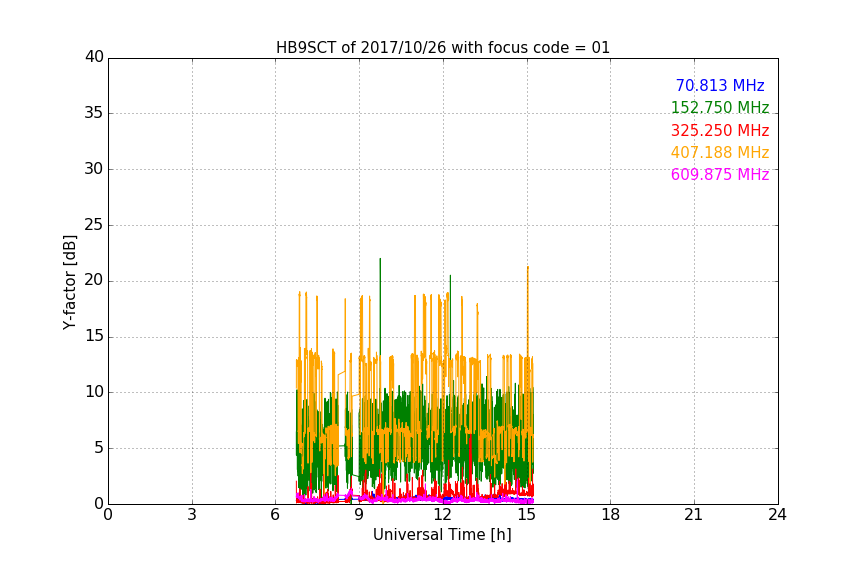Click the x-axis tick label 18
This screenshot has width=864, height=576.
(x=611, y=515)
